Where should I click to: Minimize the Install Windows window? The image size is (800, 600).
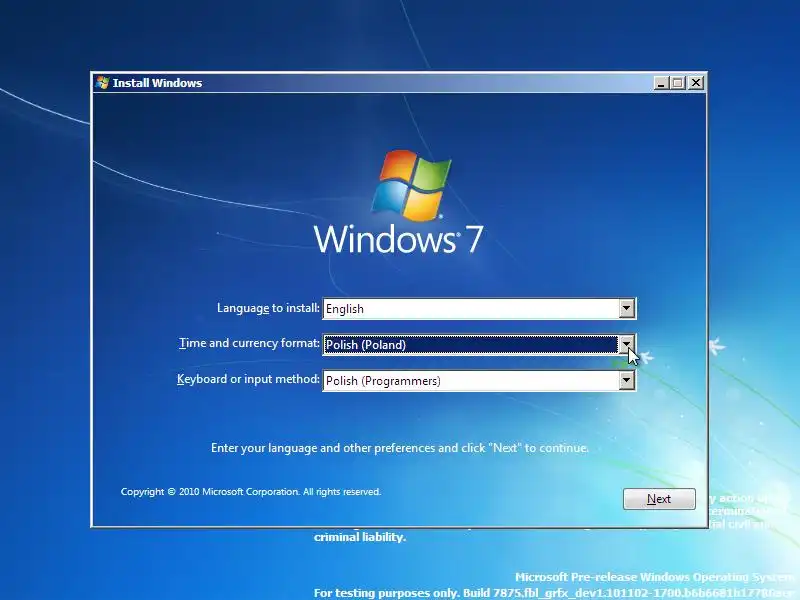tap(661, 83)
